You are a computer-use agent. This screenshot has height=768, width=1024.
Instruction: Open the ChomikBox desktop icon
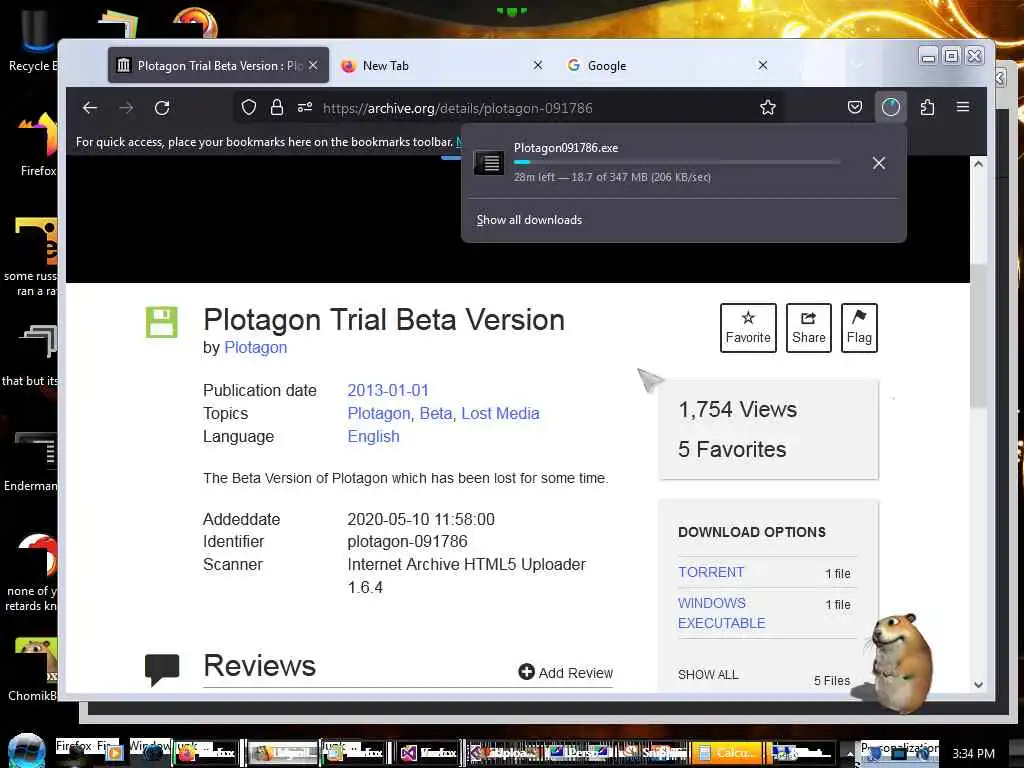(x=34, y=669)
